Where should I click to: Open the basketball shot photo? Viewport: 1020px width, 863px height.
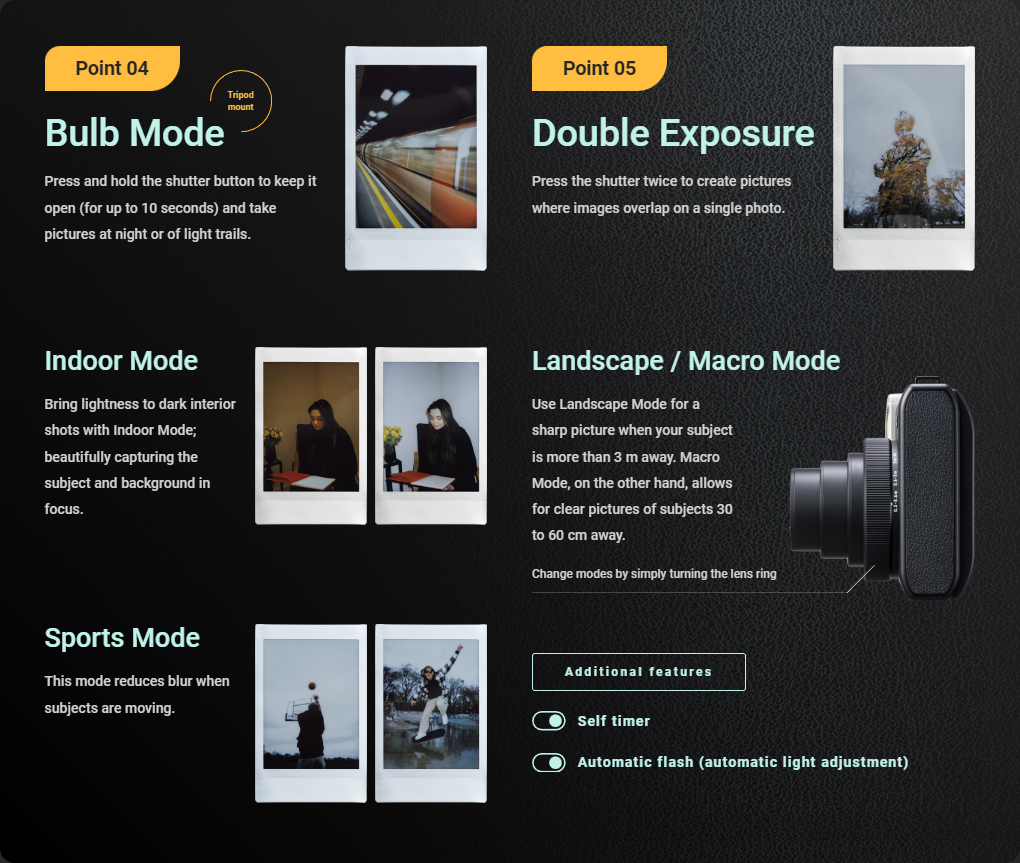[311, 712]
